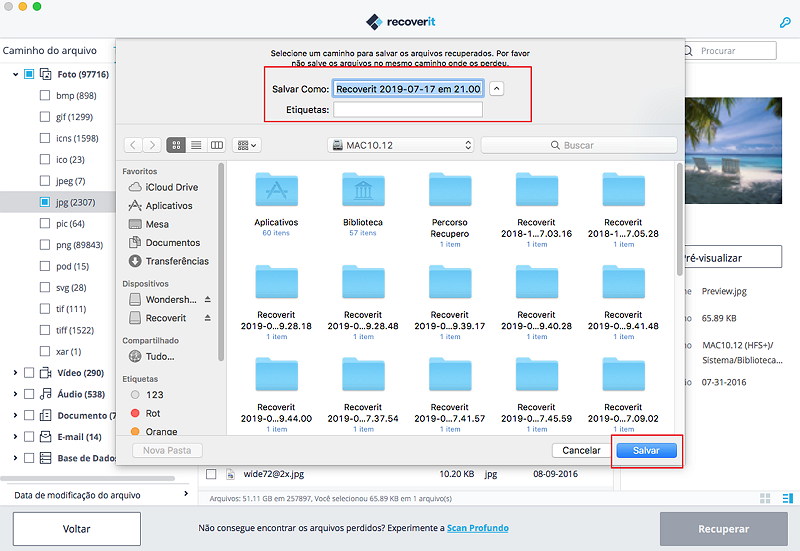
Task: Click the Salvar Como name field
Action: 408,89
